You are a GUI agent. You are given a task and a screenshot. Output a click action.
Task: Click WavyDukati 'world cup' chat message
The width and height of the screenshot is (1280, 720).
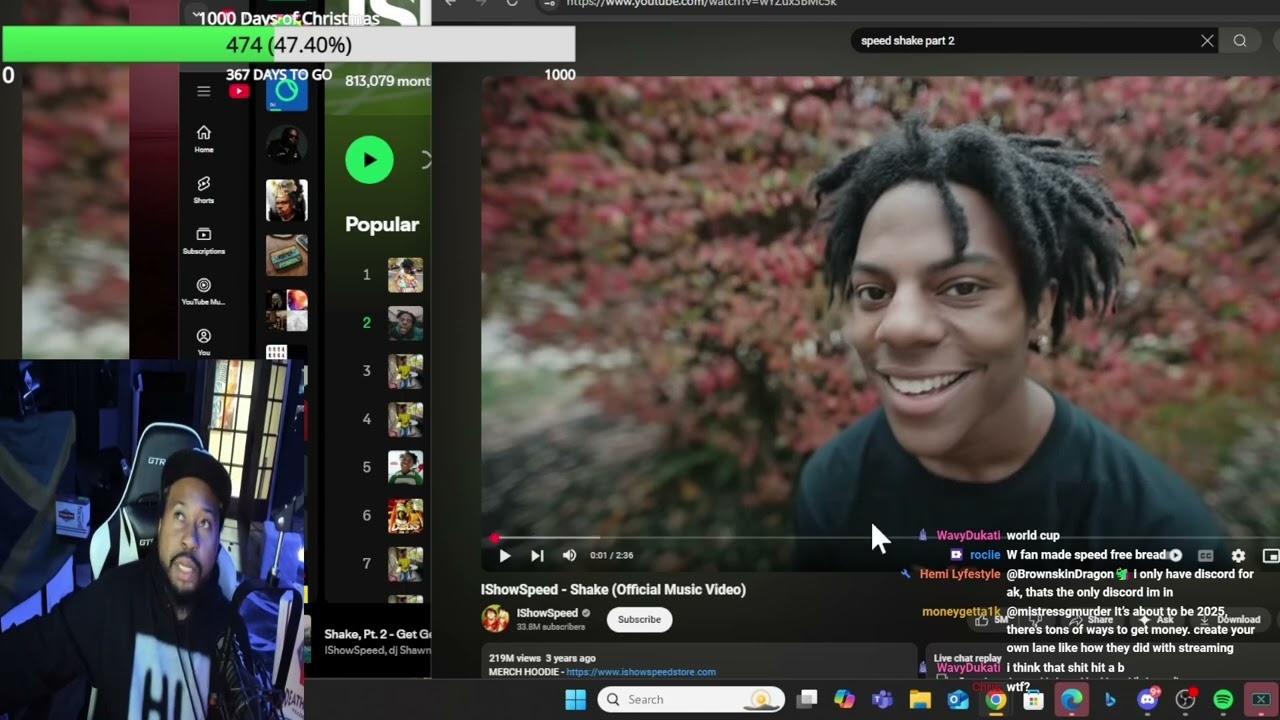pos(1033,536)
